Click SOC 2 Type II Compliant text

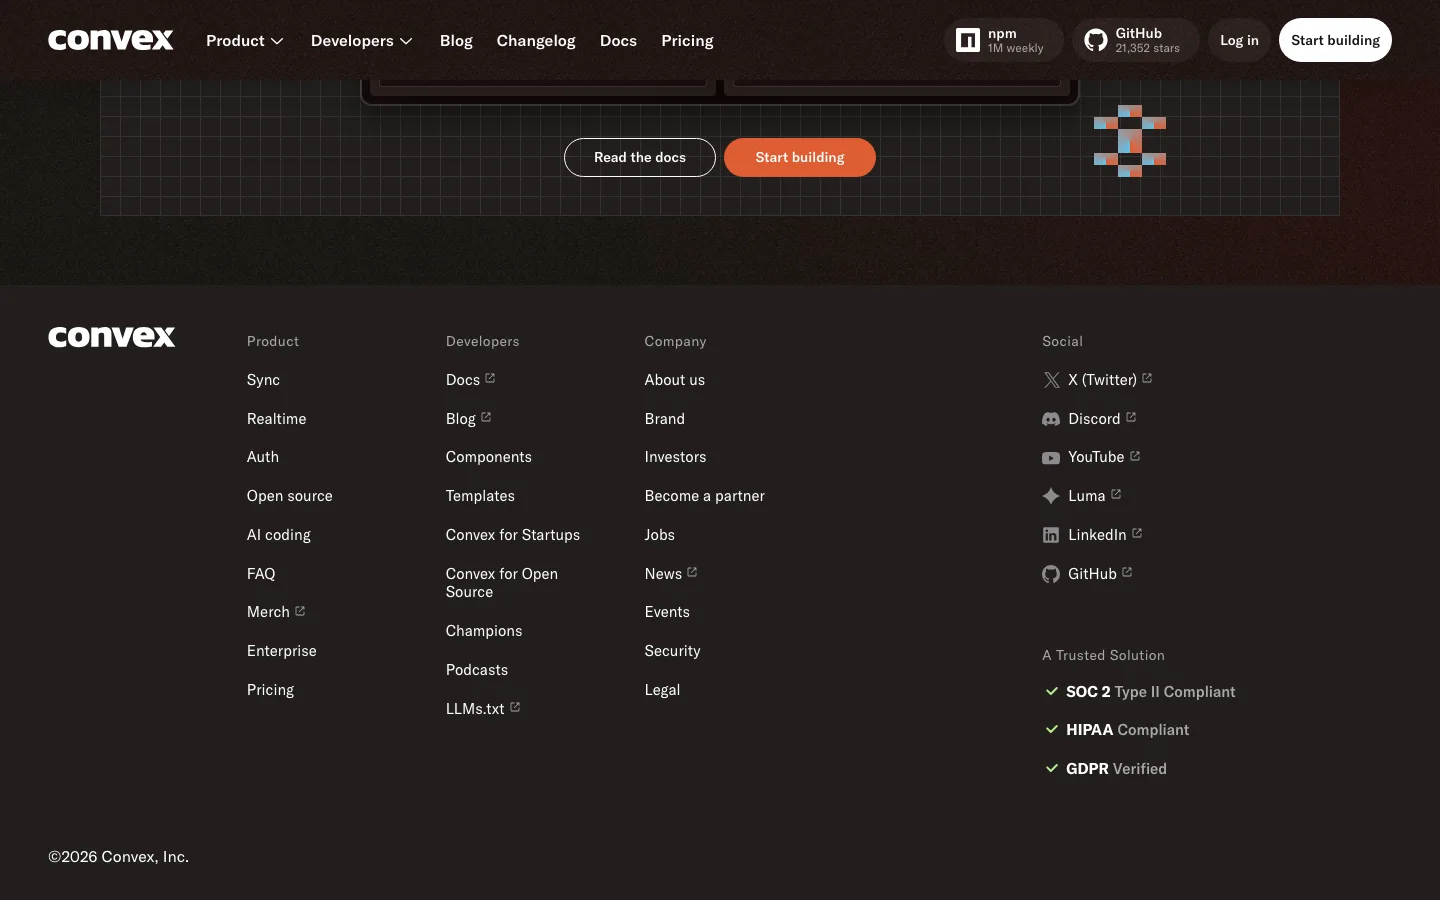[1151, 692]
